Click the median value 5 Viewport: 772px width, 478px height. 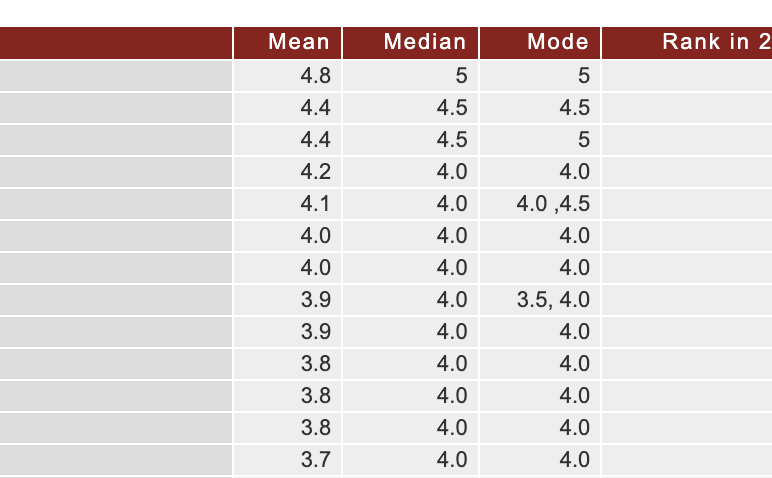(460, 76)
